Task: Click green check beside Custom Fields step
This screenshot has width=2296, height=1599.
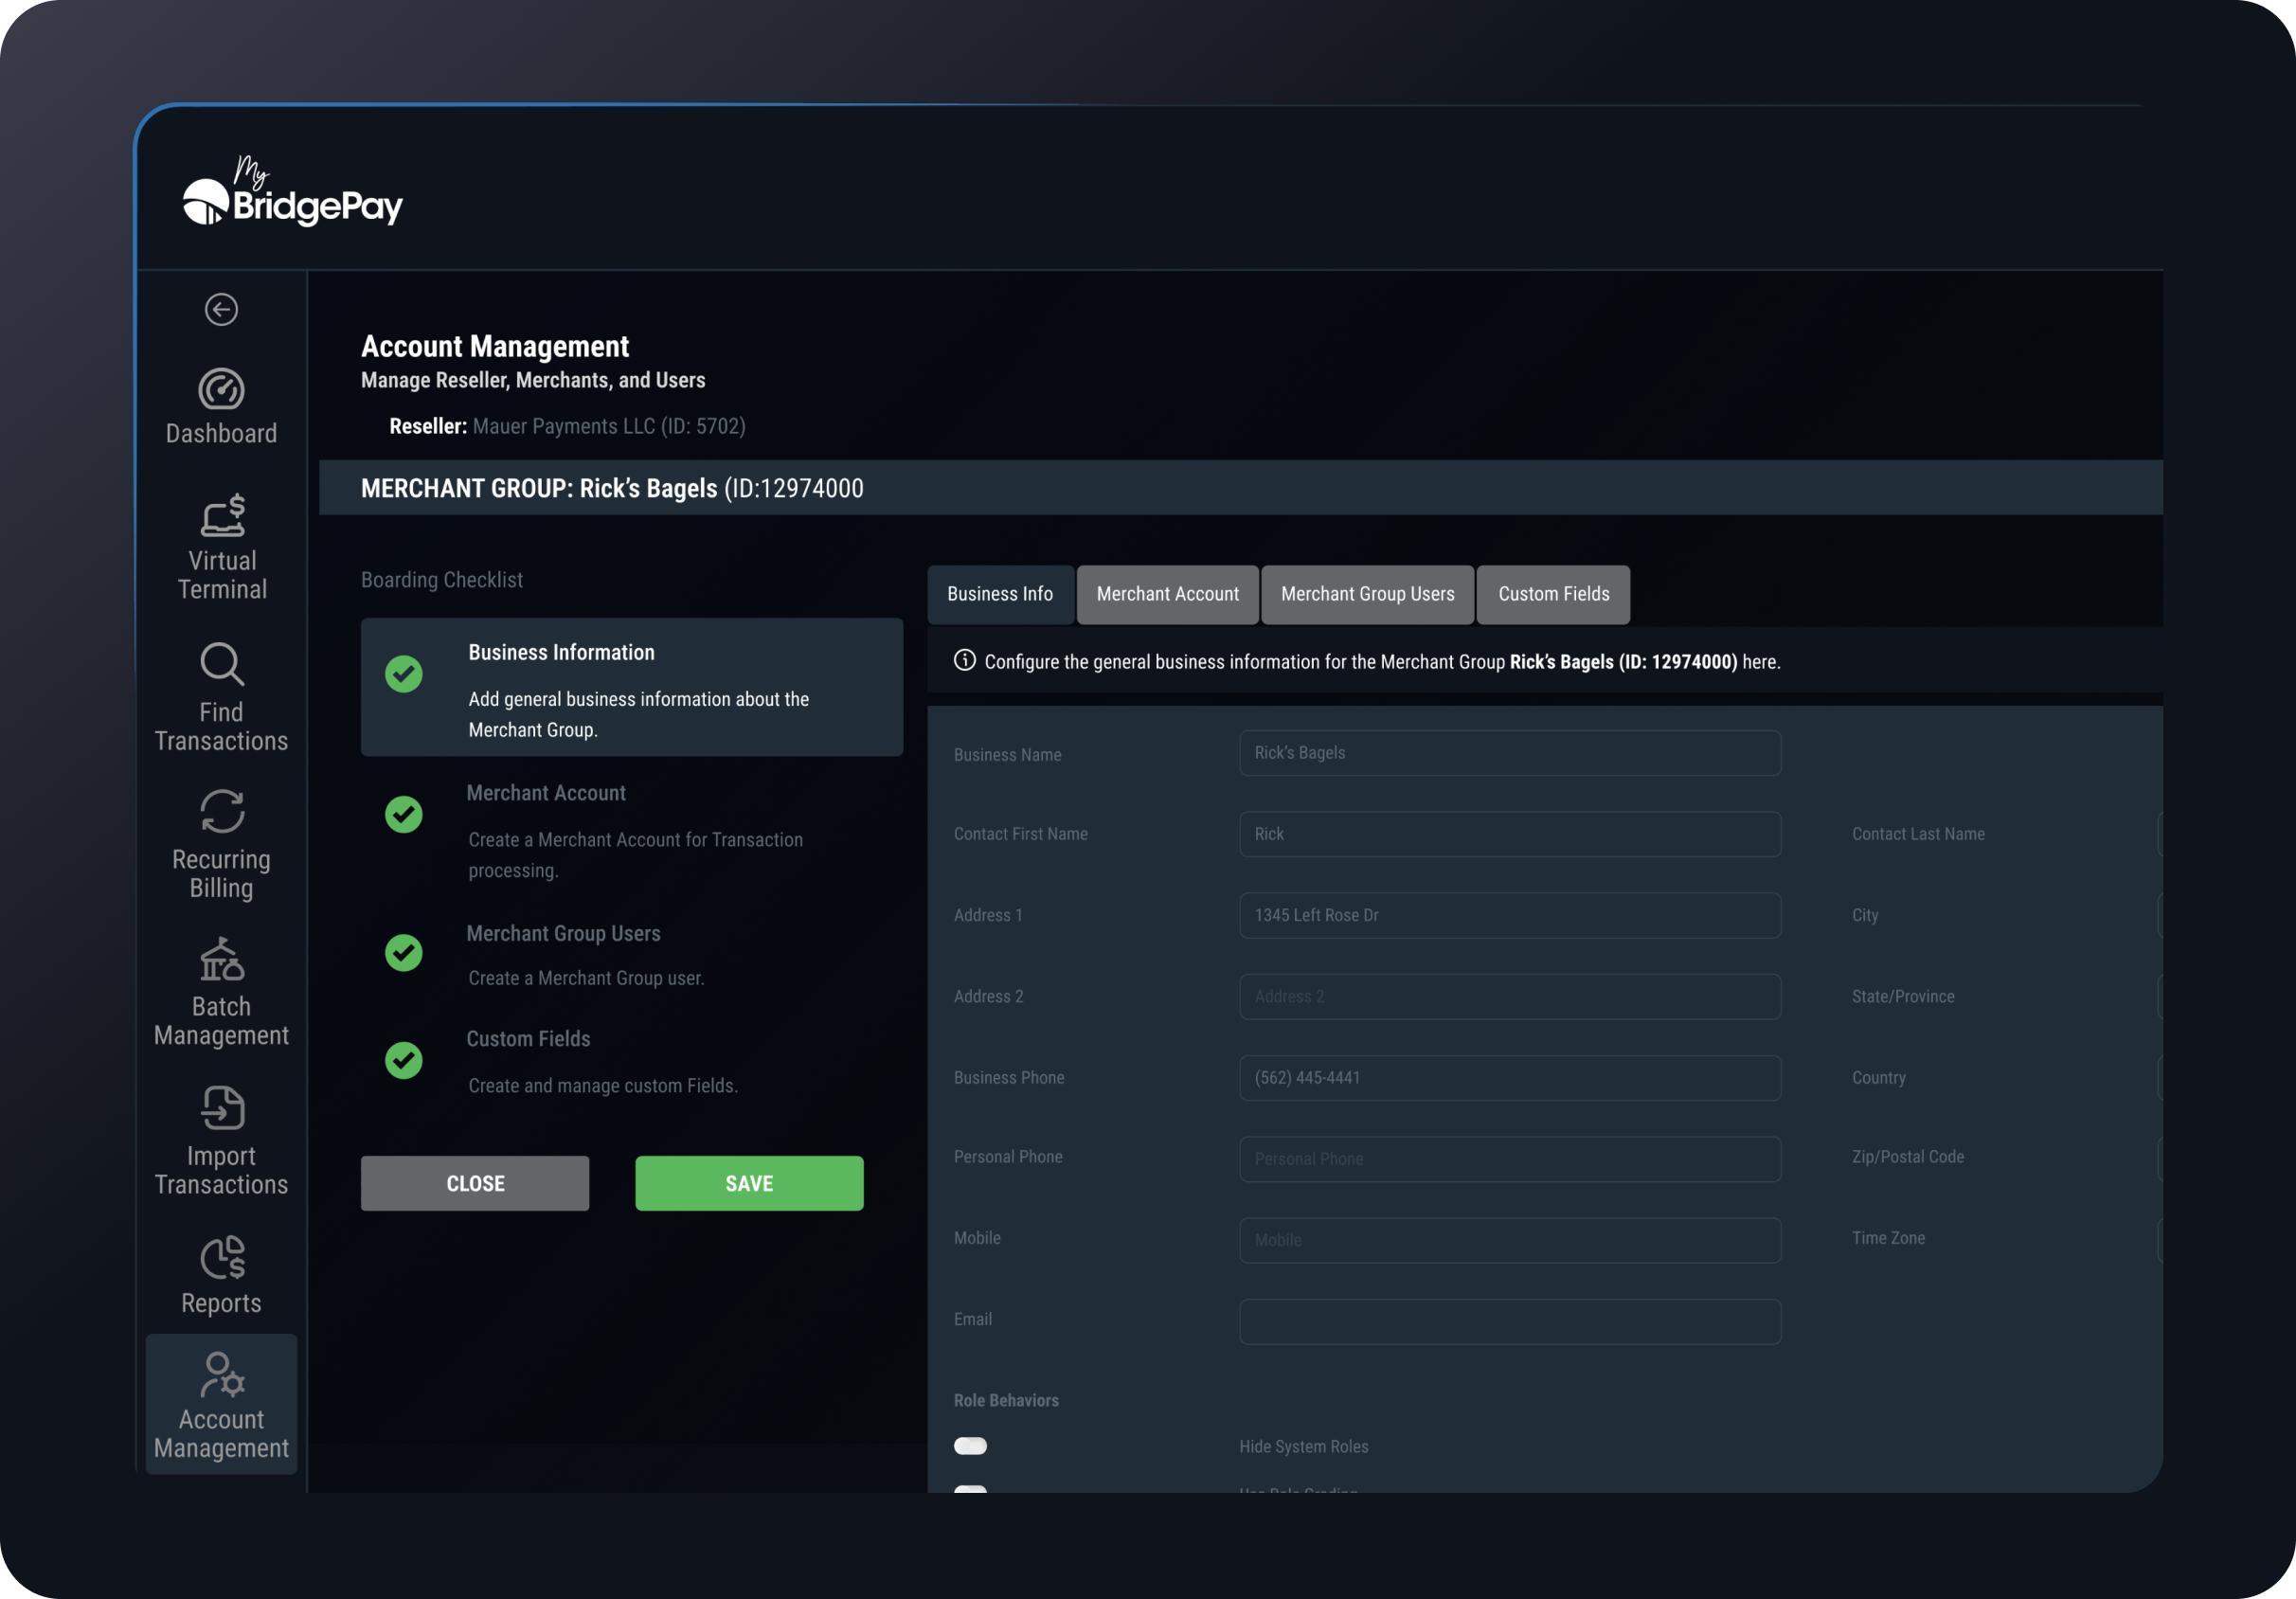Action: click(404, 1060)
